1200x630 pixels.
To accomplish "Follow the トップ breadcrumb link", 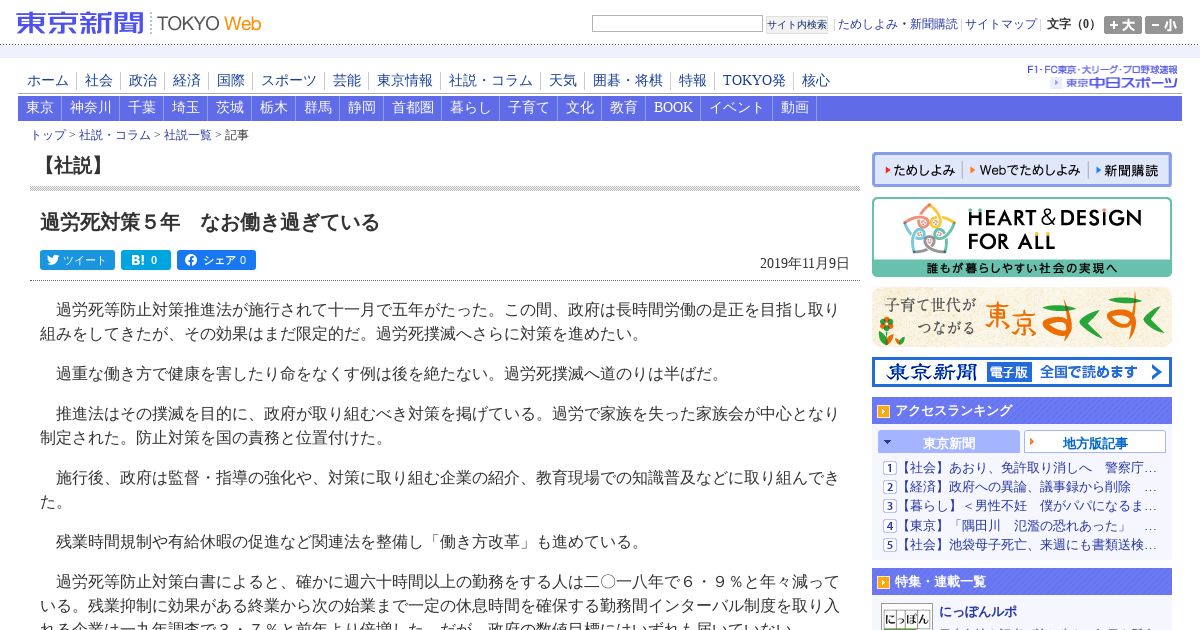I will point(48,135).
